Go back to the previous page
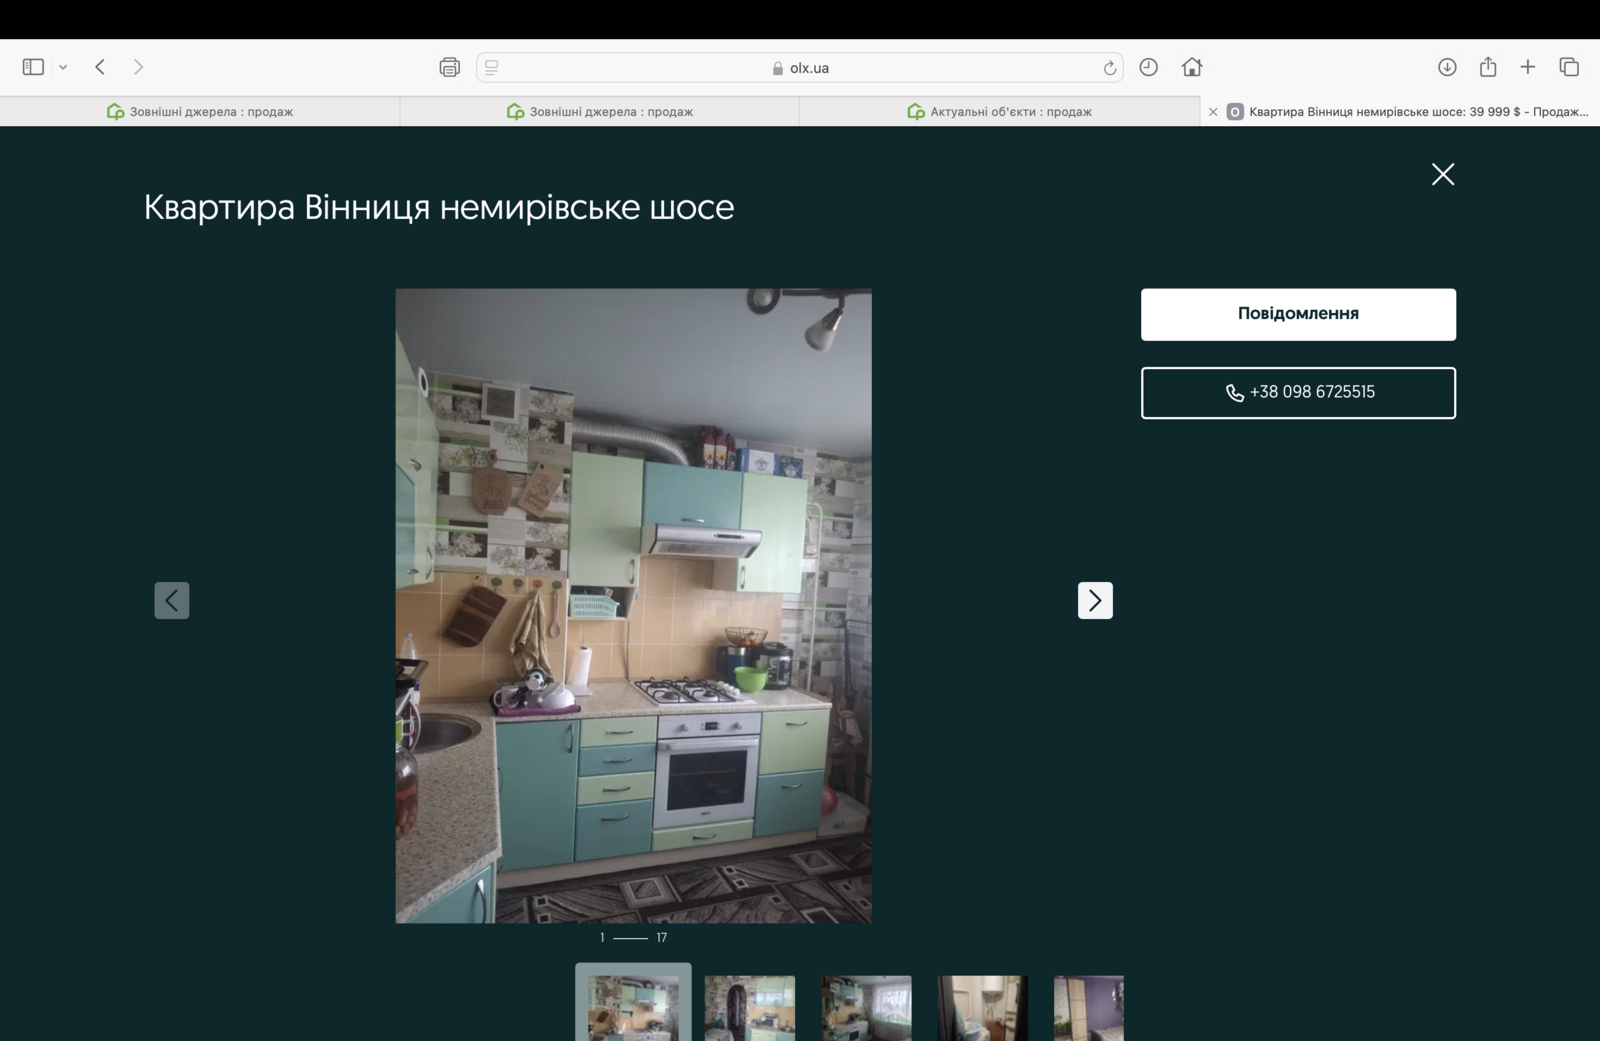Viewport: 1600px width, 1041px height. click(100, 67)
